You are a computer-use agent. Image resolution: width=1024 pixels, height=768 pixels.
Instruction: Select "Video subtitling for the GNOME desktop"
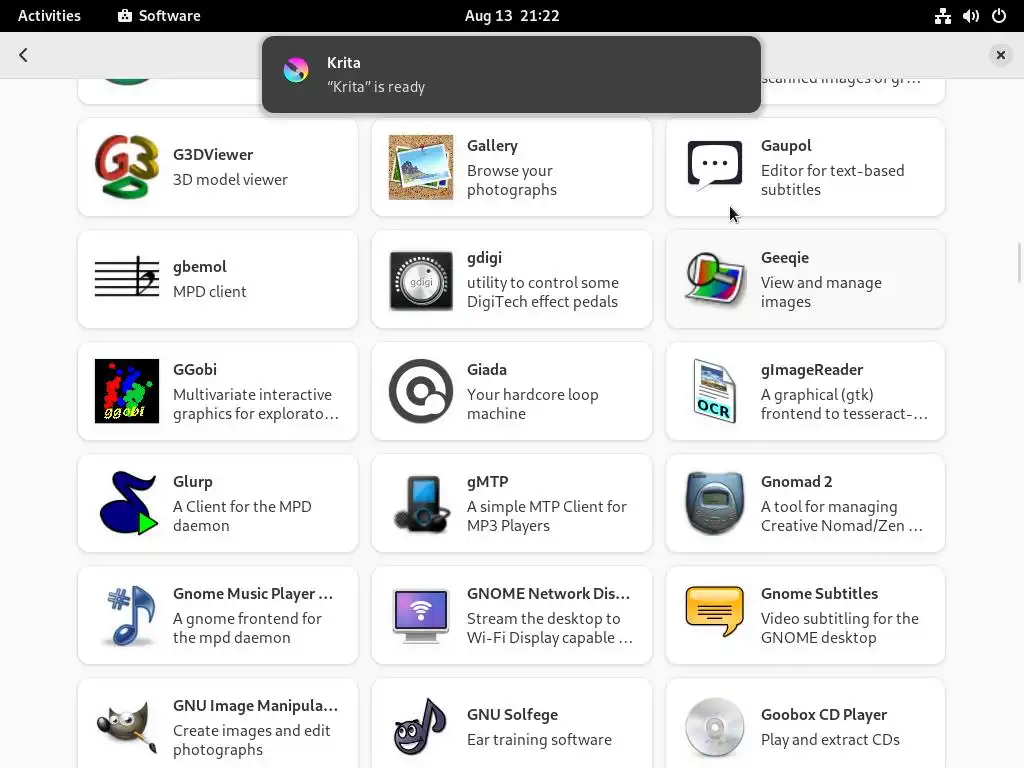tap(840, 628)
